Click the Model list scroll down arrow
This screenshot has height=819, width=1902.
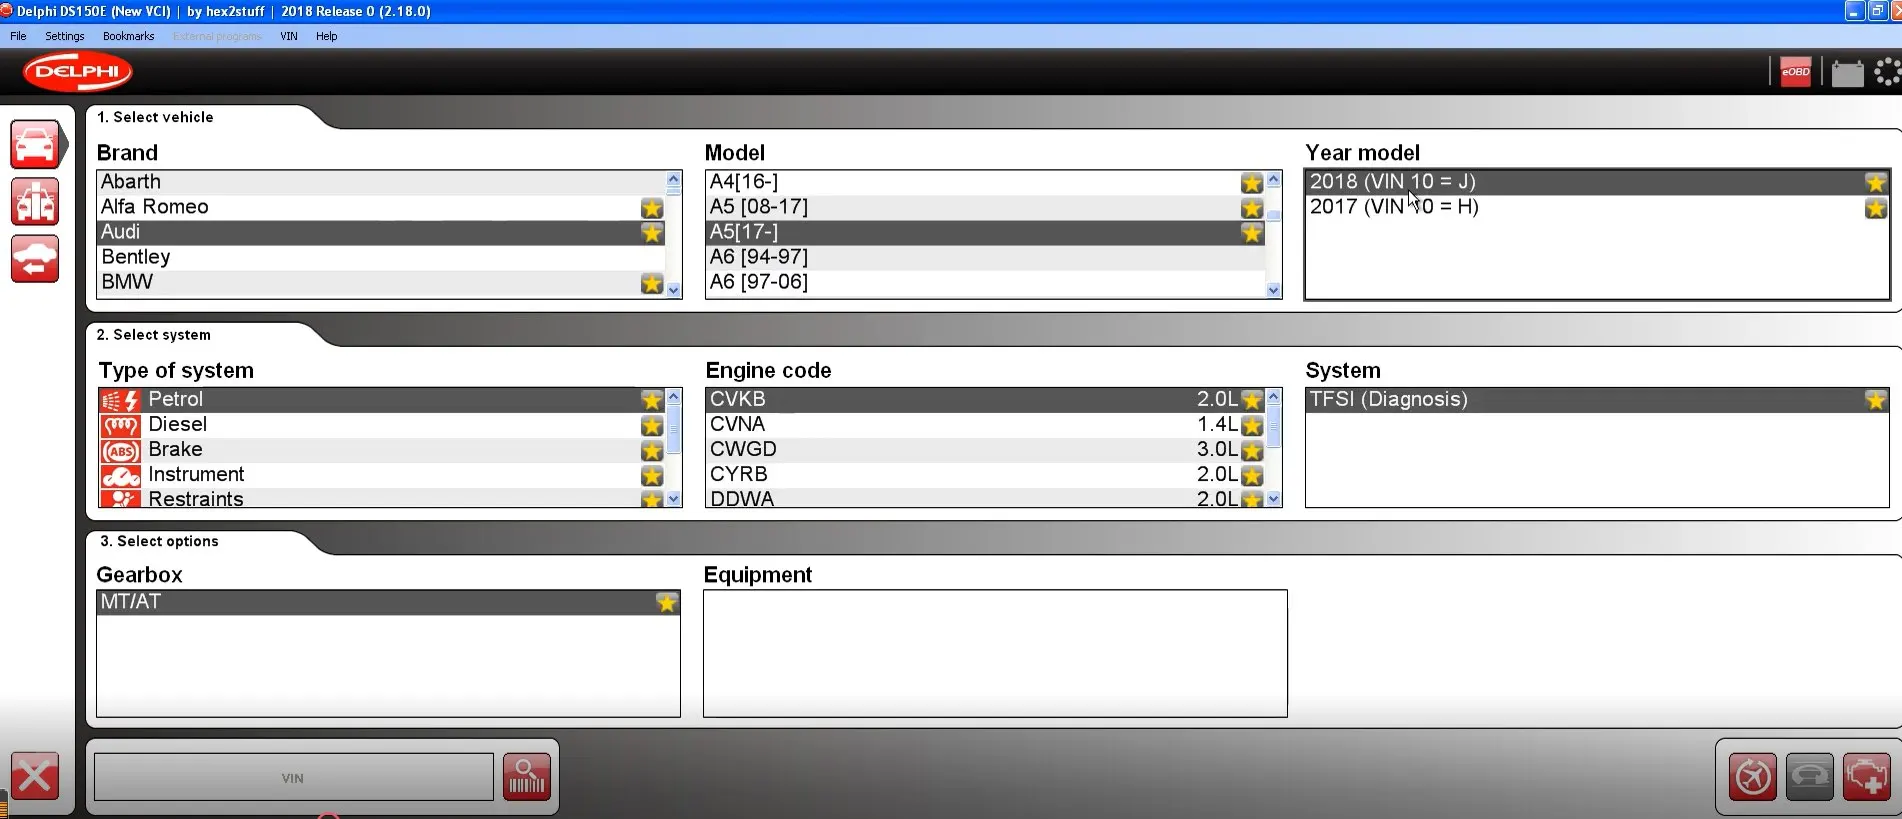1274,290
